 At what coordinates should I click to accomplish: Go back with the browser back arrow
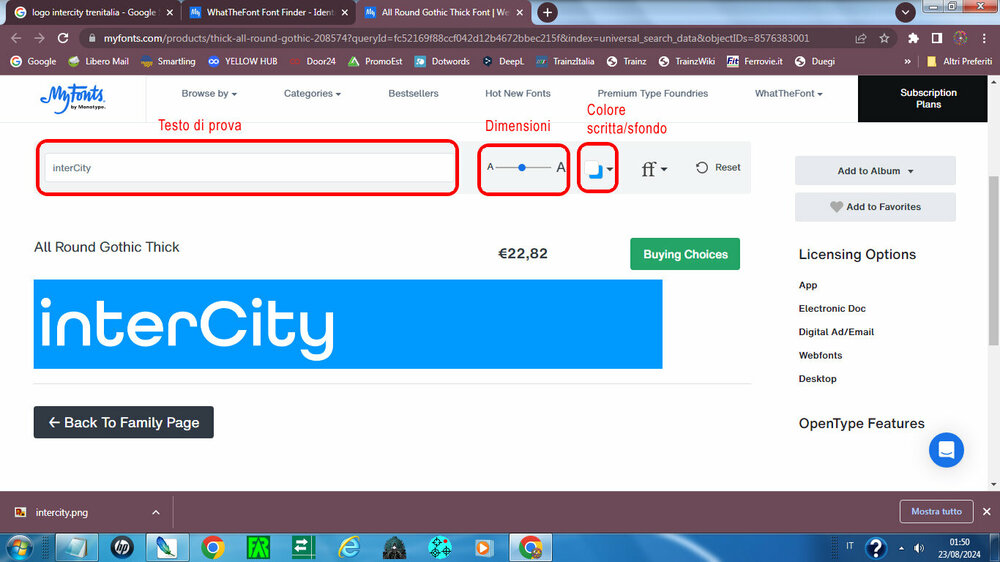(16, 38)
